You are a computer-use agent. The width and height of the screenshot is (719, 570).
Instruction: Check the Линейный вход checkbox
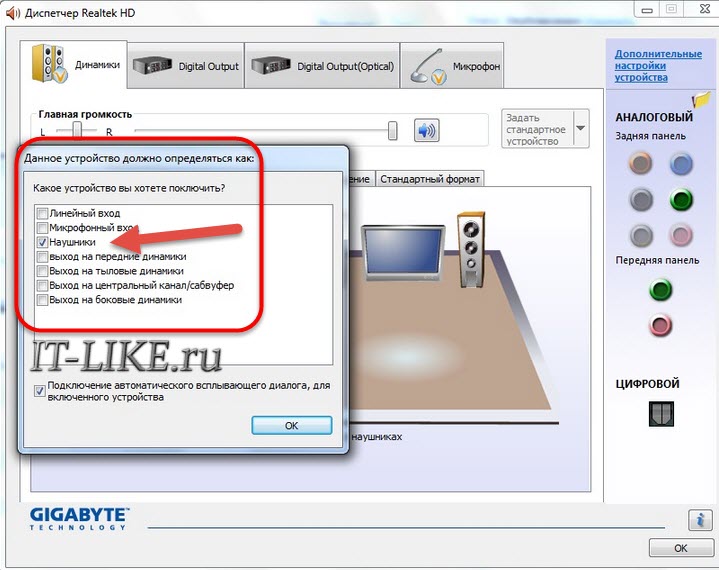(x=42, y=213)
